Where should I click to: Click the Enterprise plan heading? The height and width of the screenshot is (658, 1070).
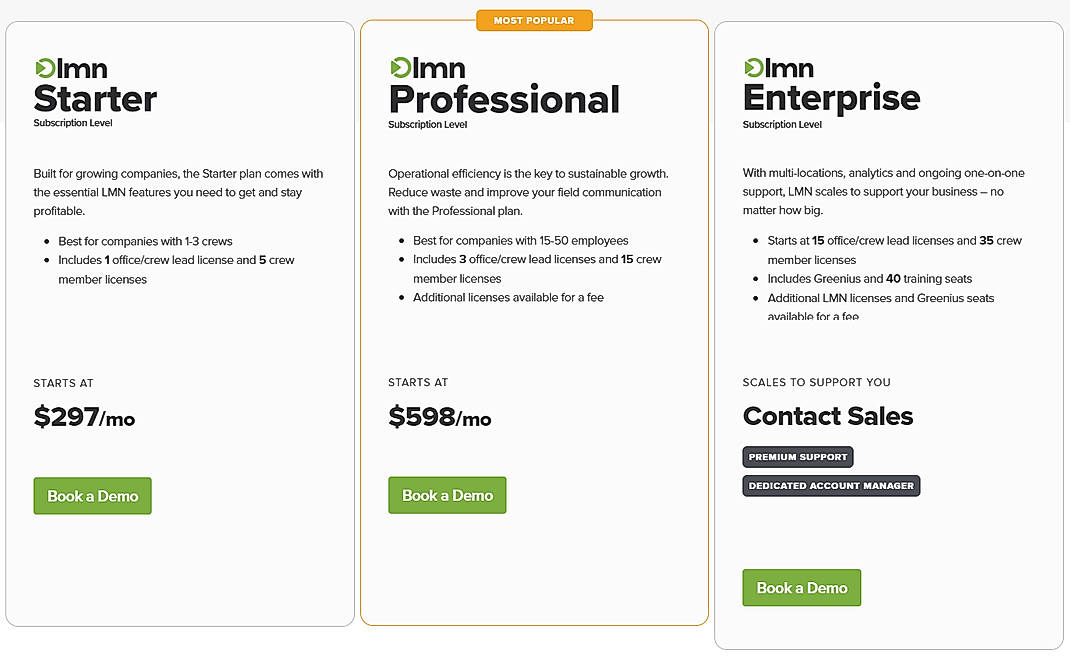coord(831,98)
